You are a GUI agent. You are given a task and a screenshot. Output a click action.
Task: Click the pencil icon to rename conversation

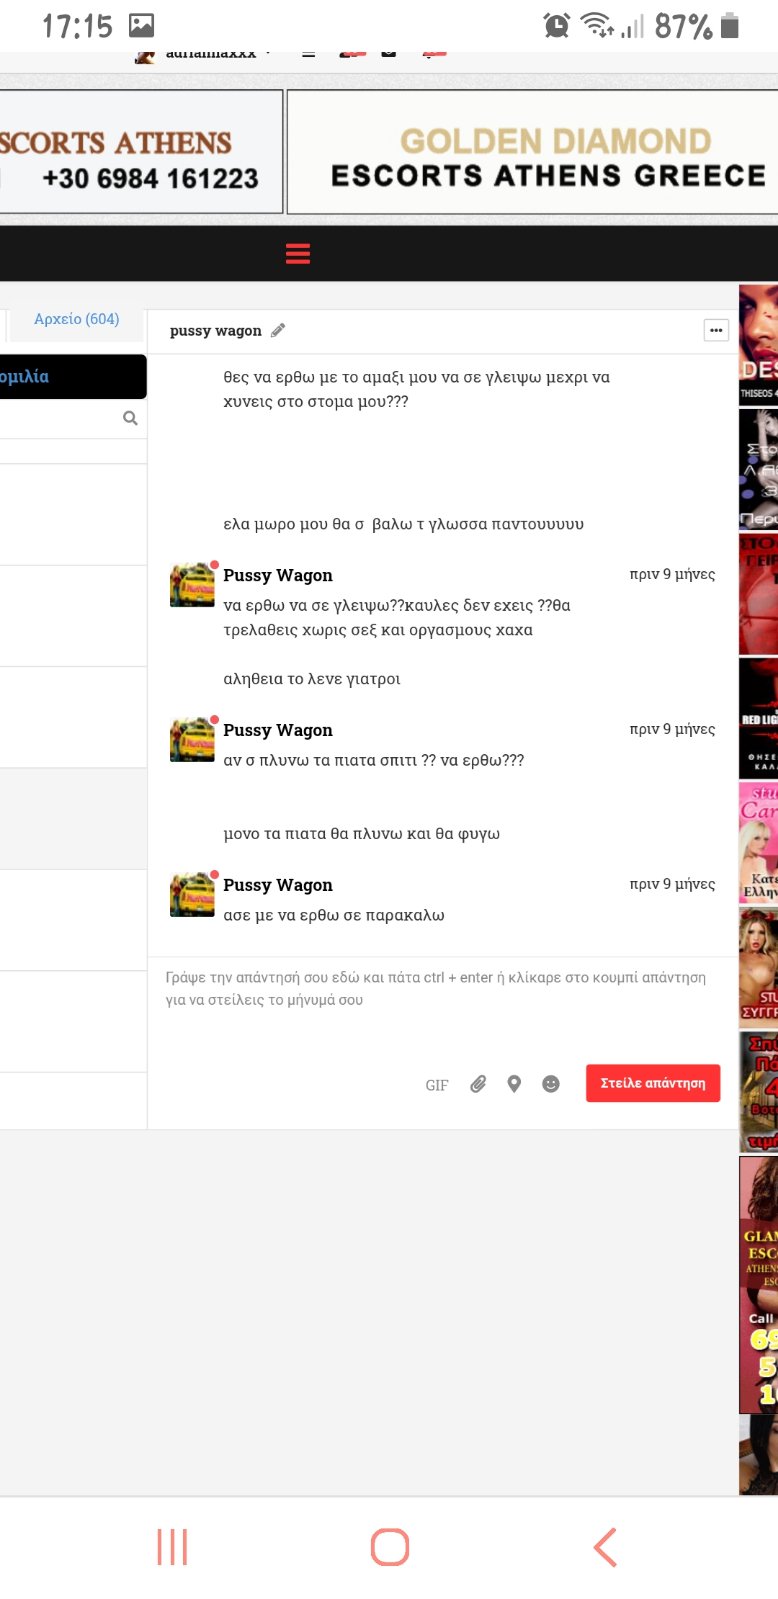click(x=278, y=330)
